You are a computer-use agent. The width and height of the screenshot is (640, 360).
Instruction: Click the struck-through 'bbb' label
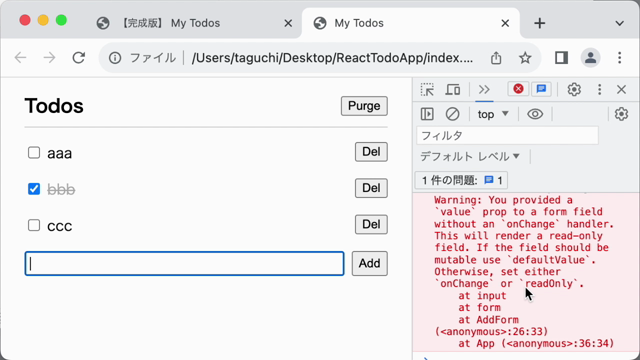coord(61,190)
